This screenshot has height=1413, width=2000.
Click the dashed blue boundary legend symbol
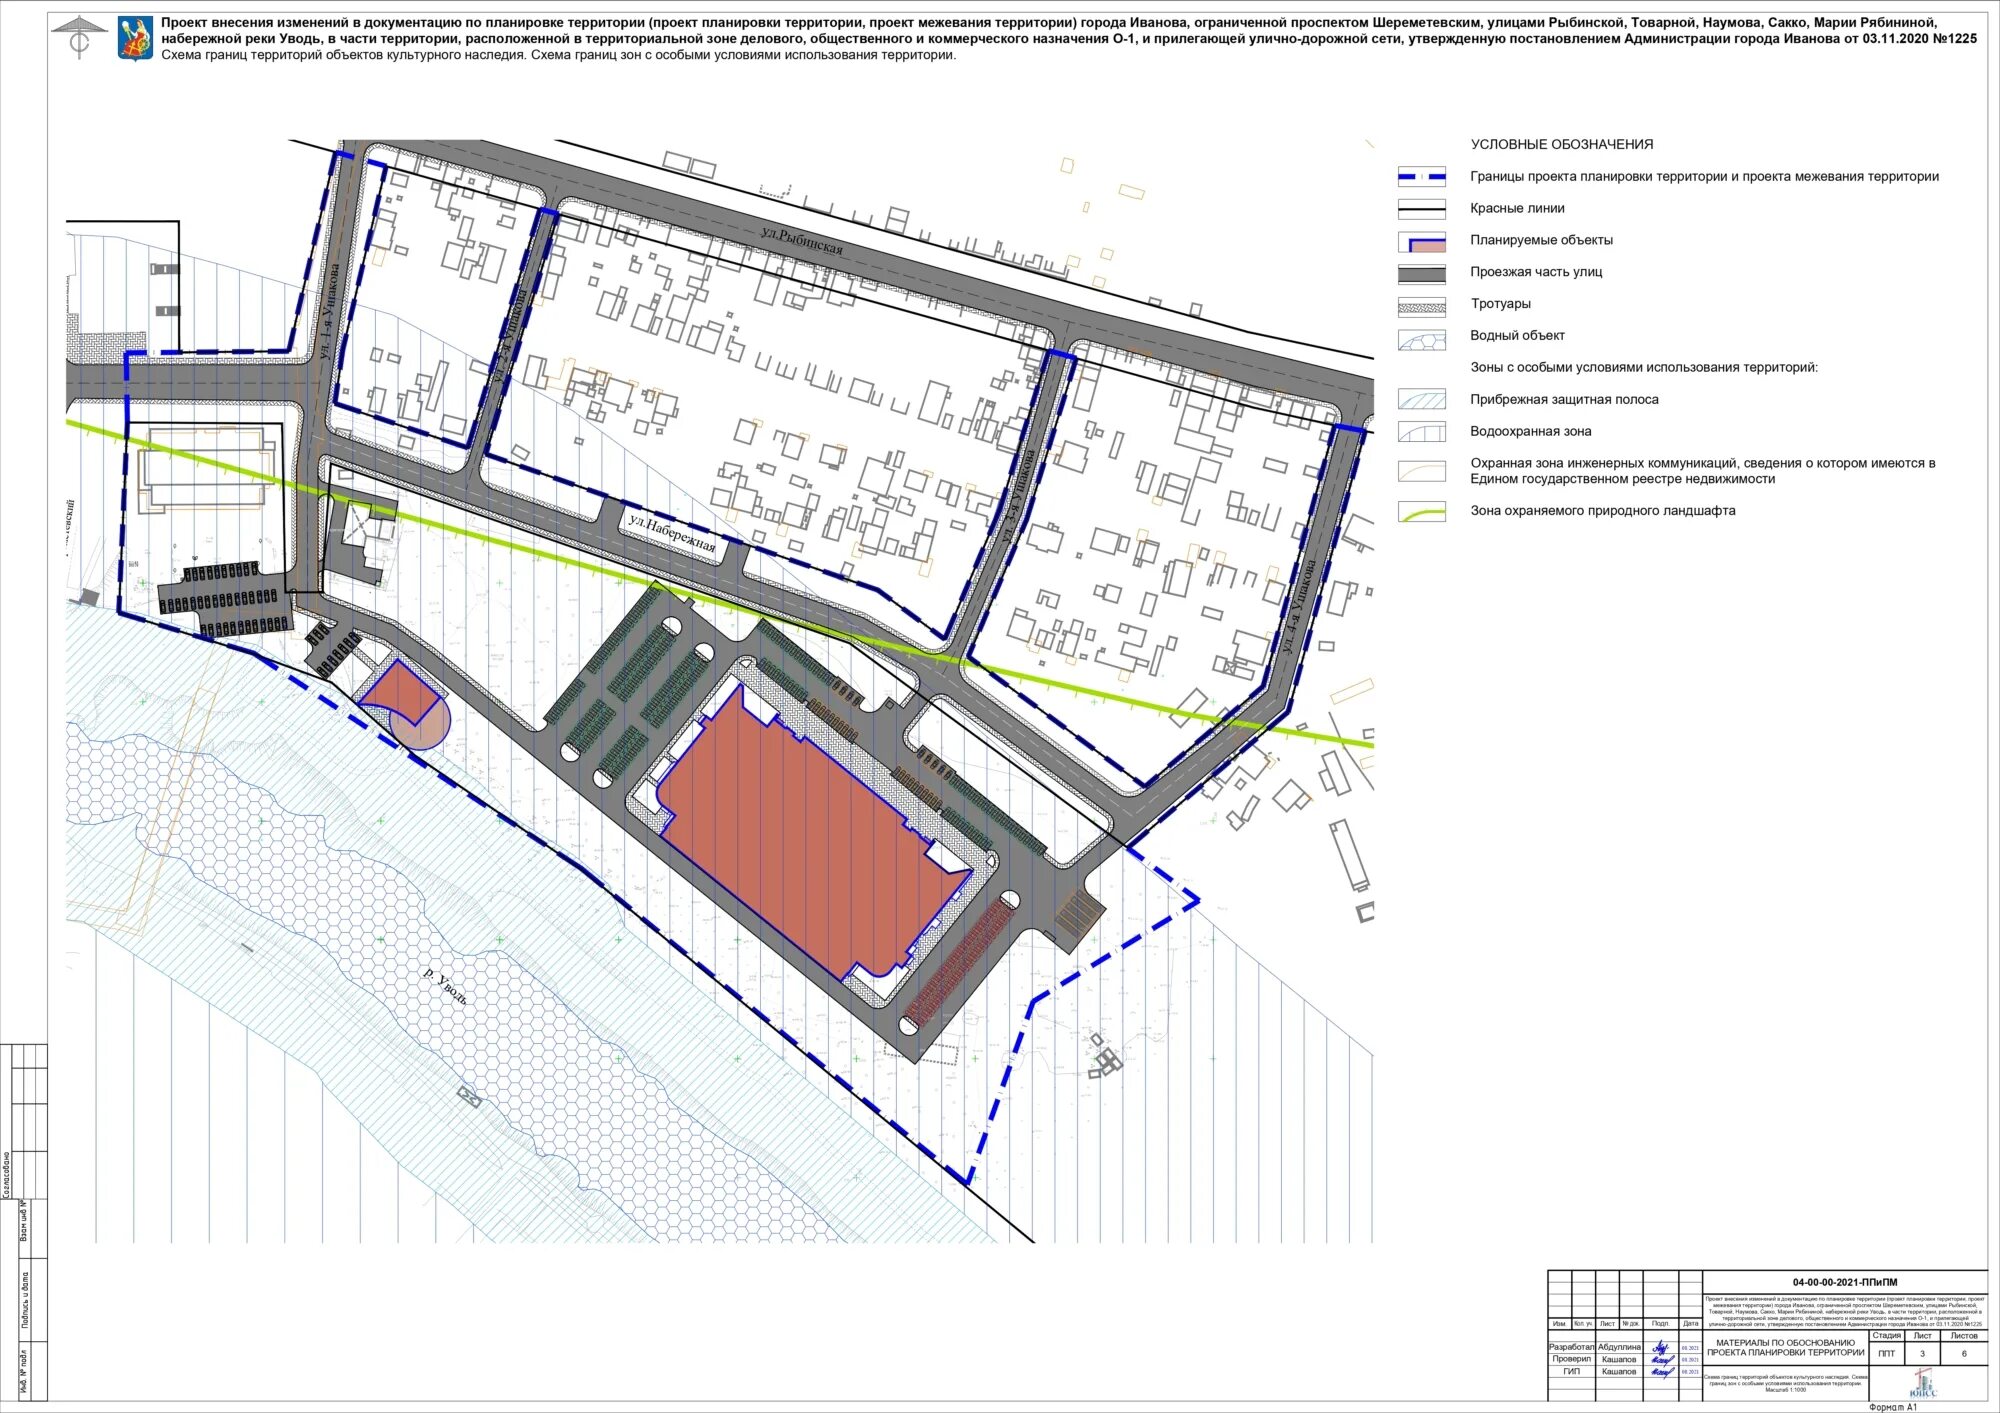(x=1421, y=177)
